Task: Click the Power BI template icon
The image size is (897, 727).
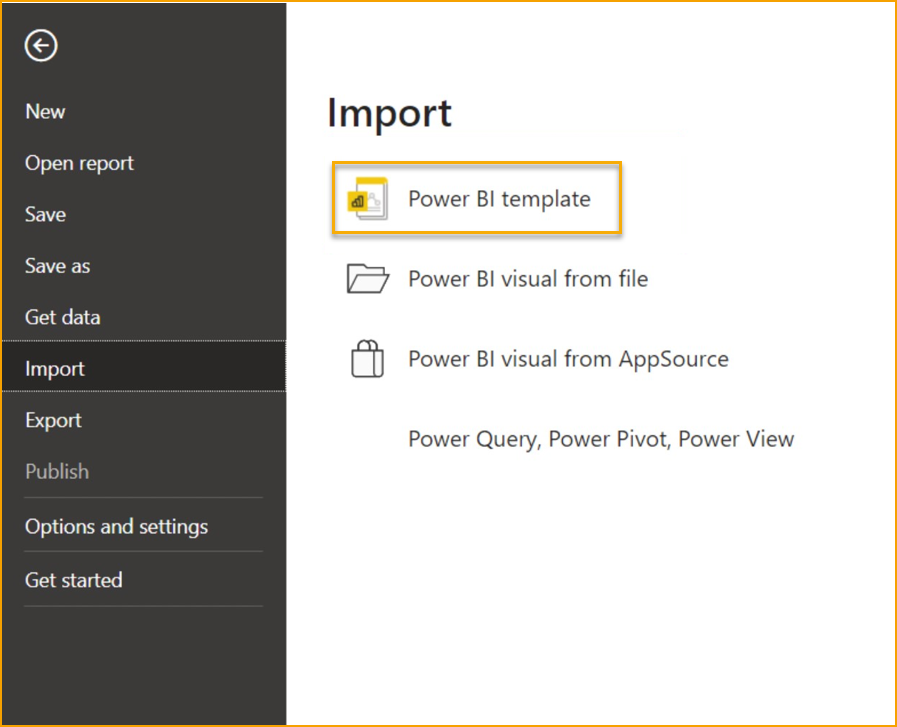Action: 367,199
